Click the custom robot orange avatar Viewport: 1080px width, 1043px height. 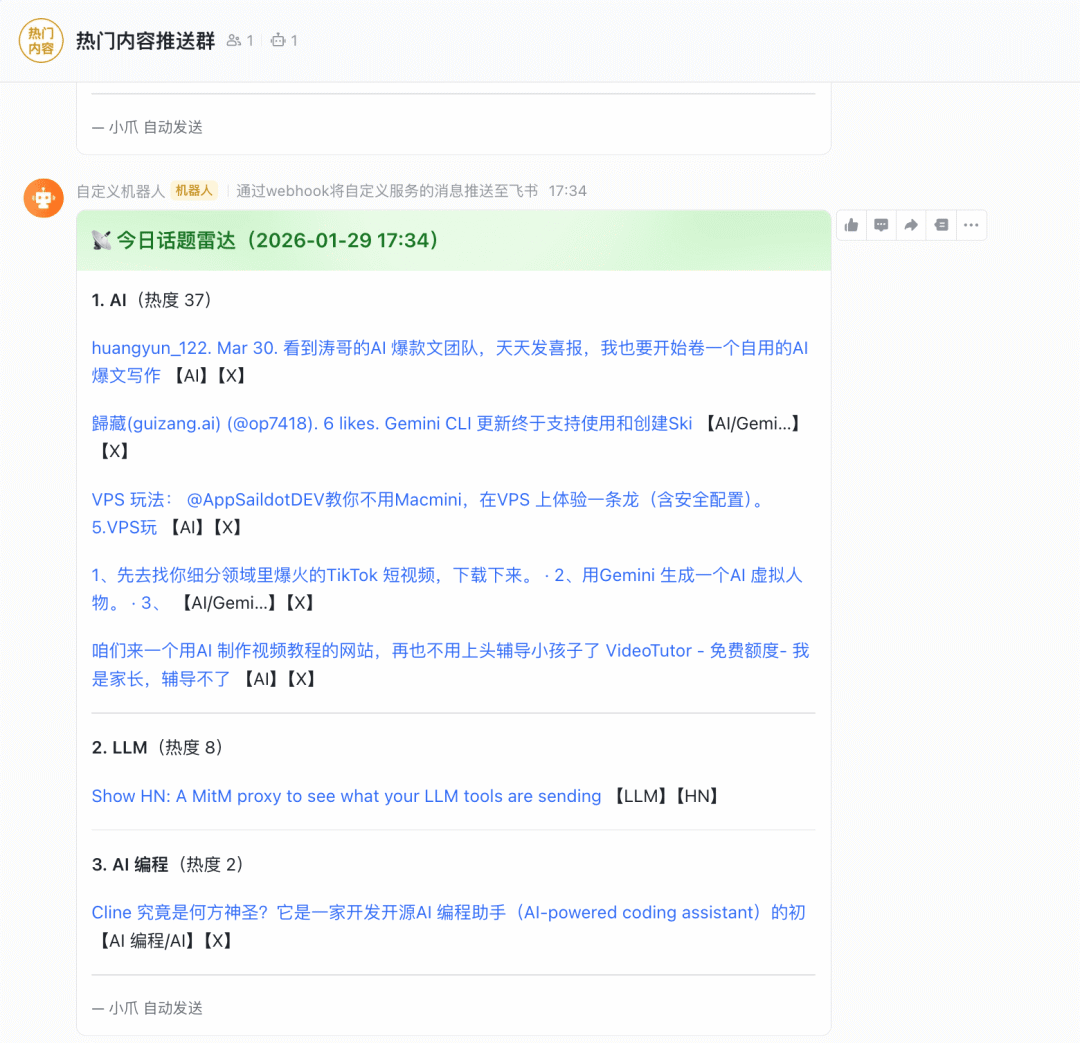(x=43, y=198)
